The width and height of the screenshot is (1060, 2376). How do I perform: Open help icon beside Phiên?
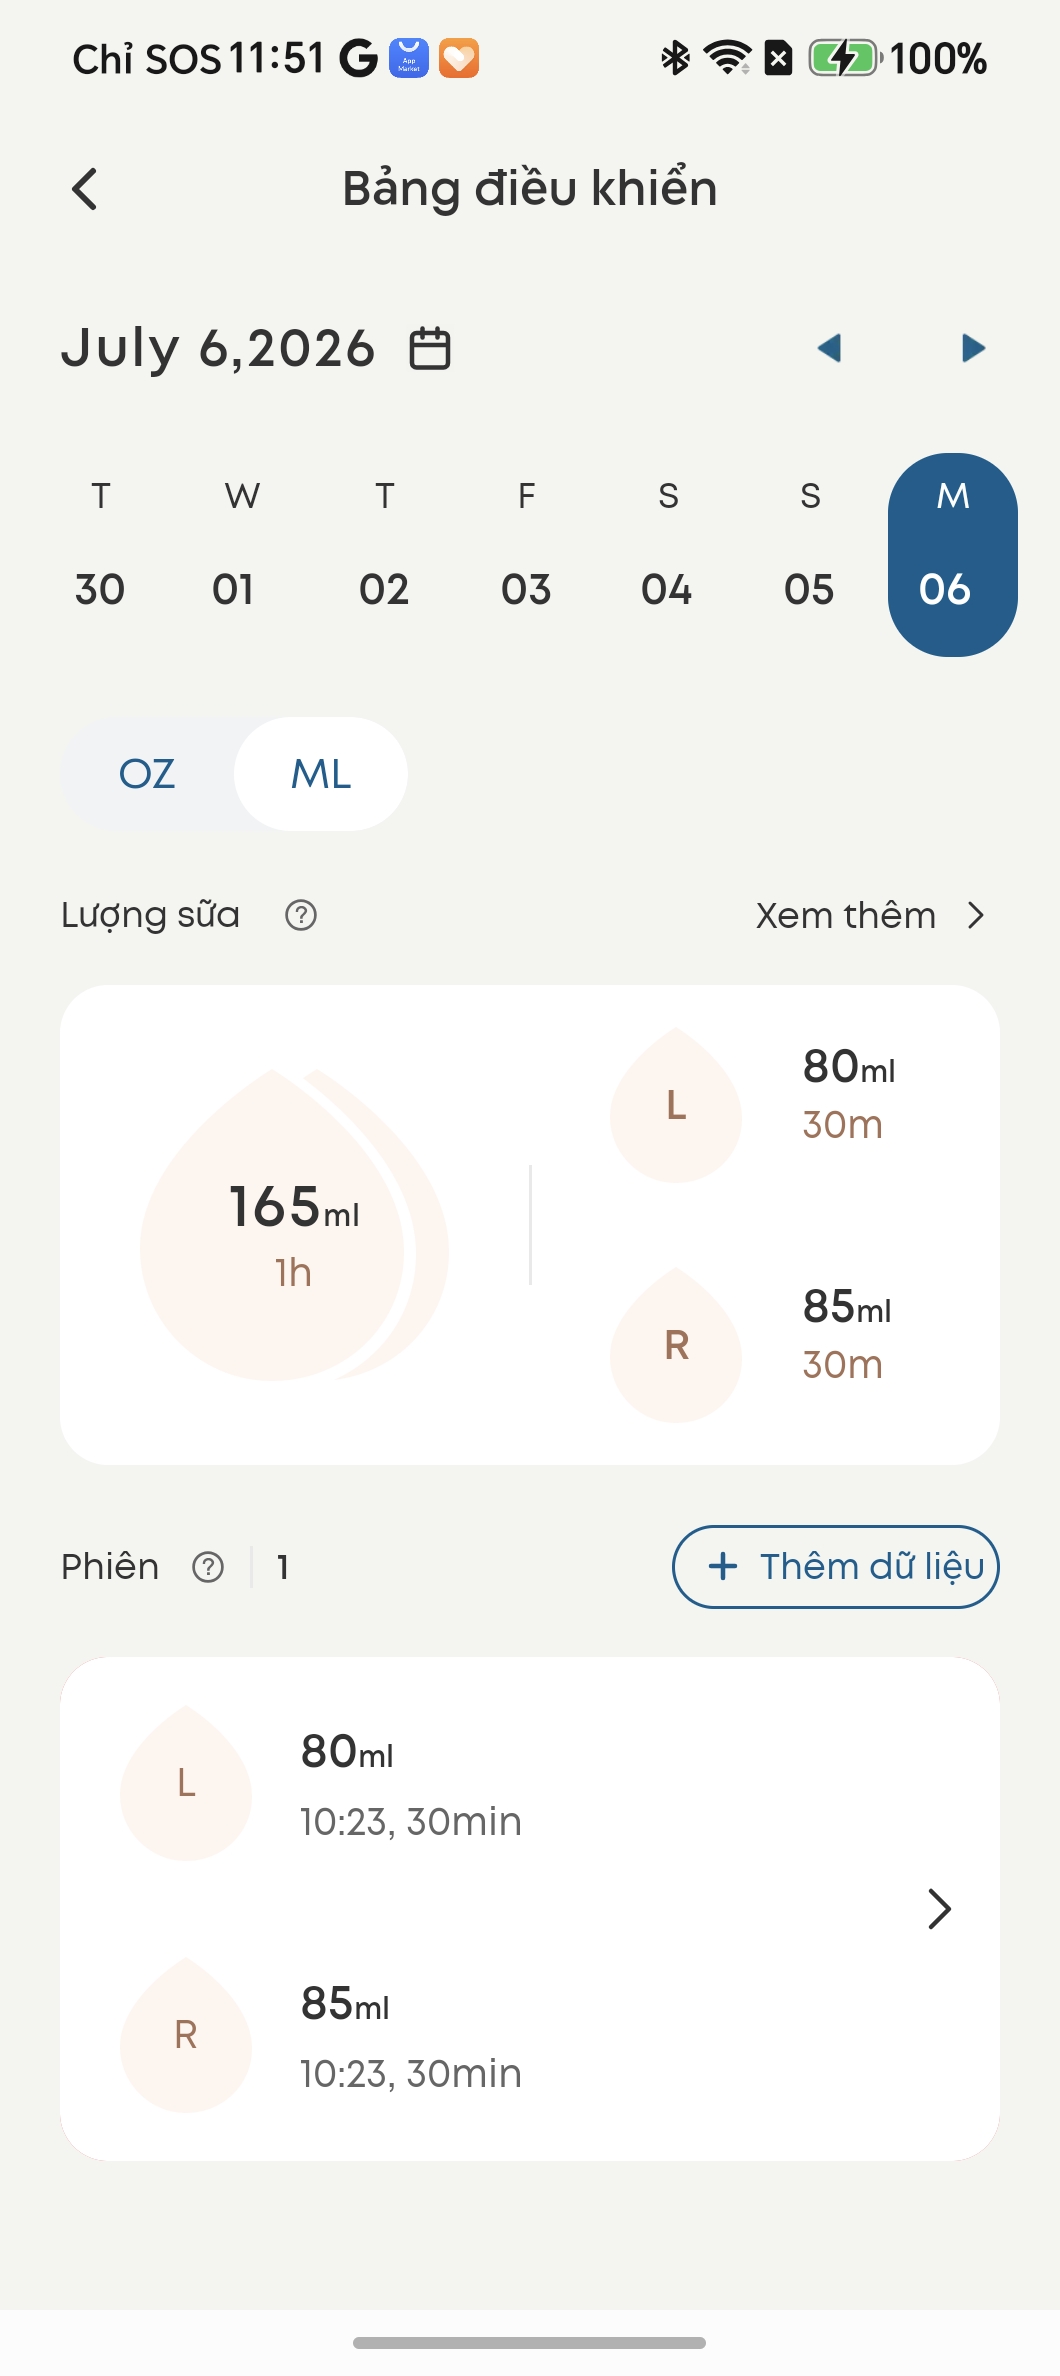[208, 1567]
